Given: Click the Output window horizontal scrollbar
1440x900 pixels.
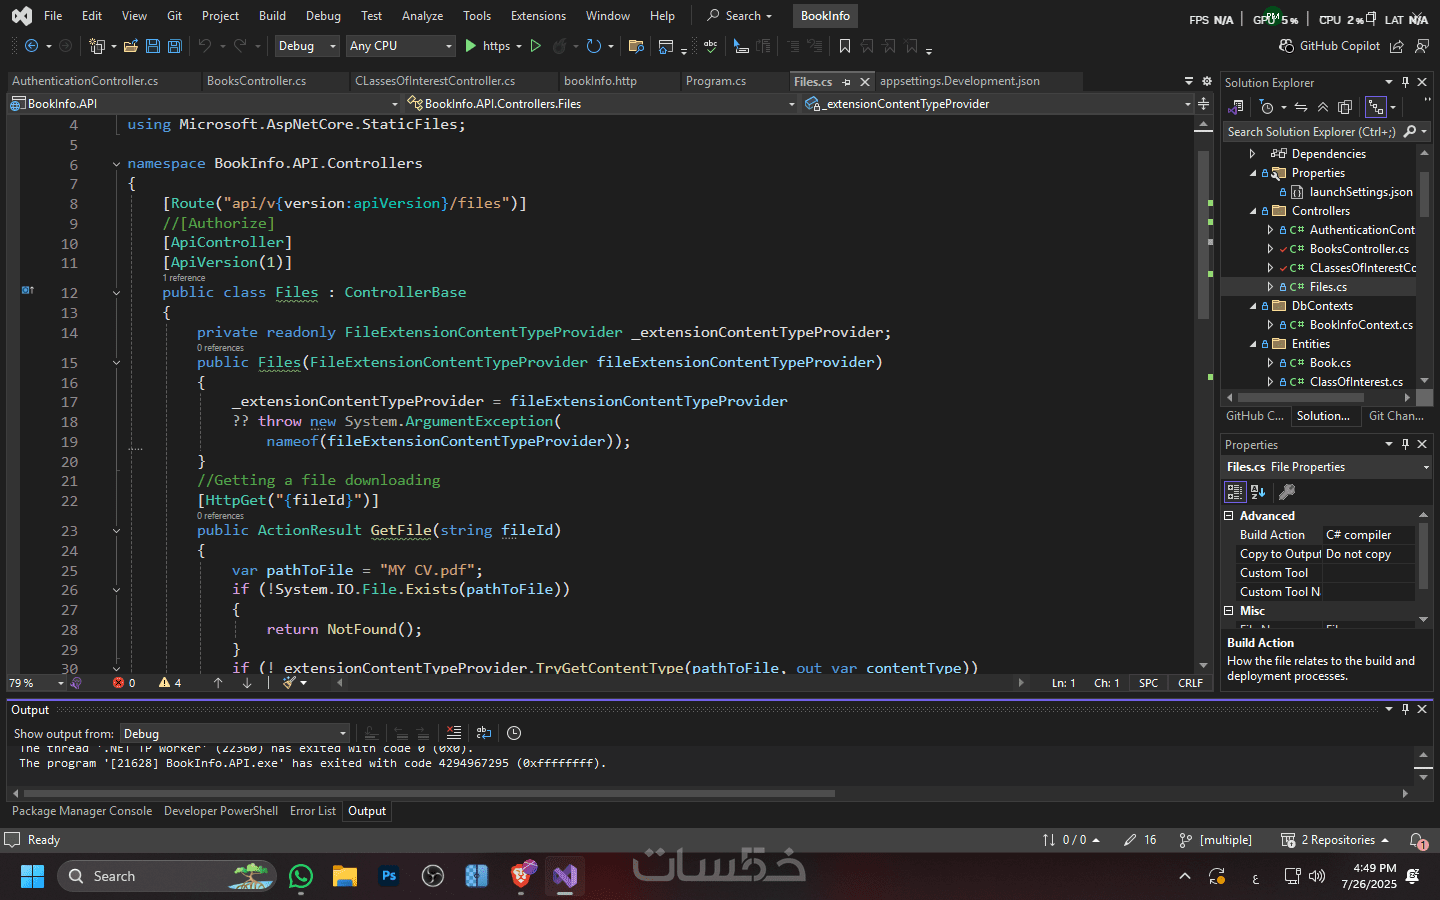Looking at the screenshot, I should pyautogui.click(x=430, y=794).
